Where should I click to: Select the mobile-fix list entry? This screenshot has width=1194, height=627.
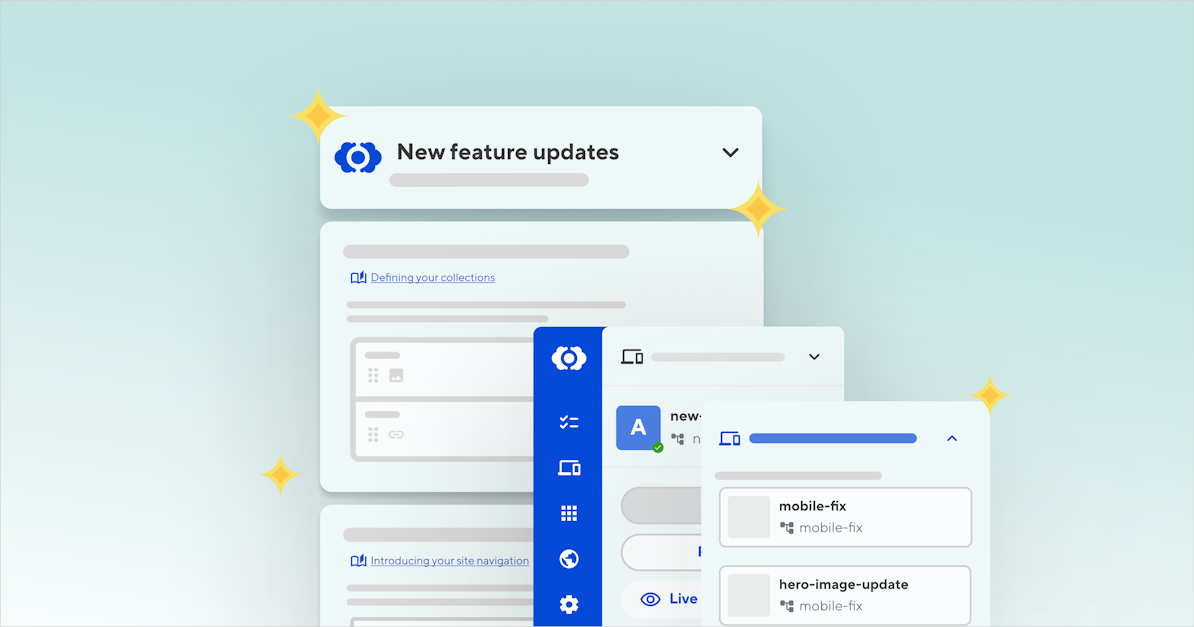click(845, 517)
